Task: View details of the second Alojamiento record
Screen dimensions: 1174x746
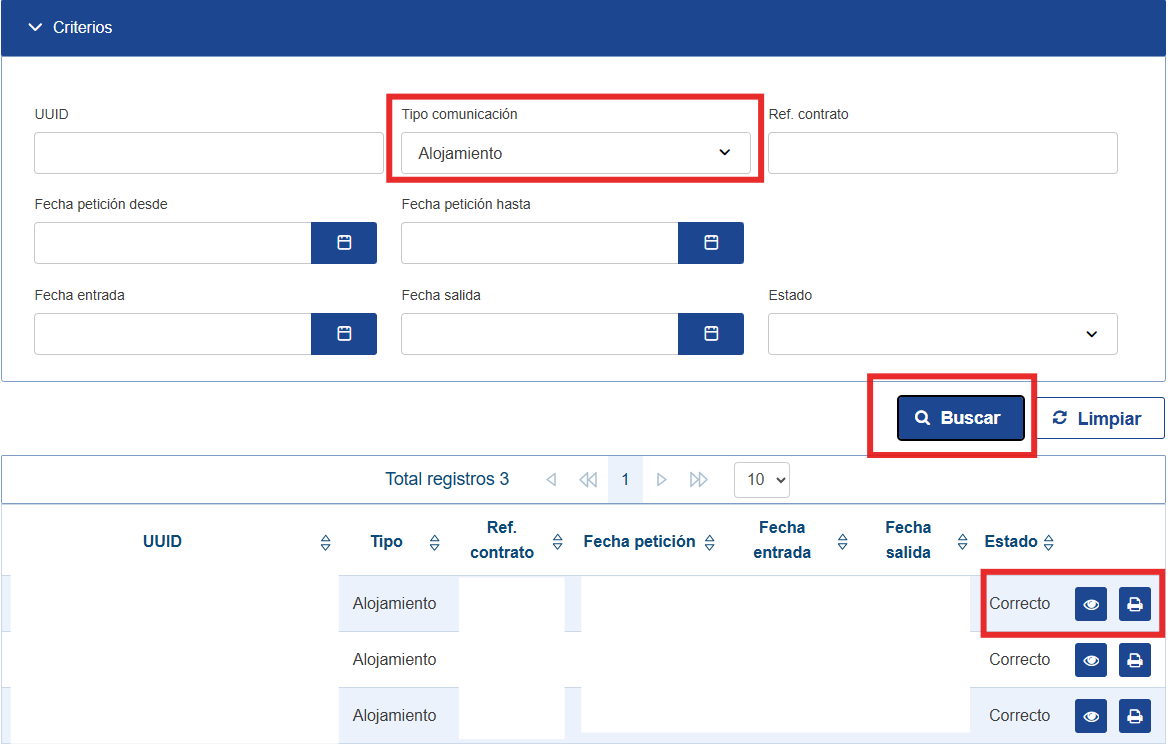Action: tap(1090, 660)
